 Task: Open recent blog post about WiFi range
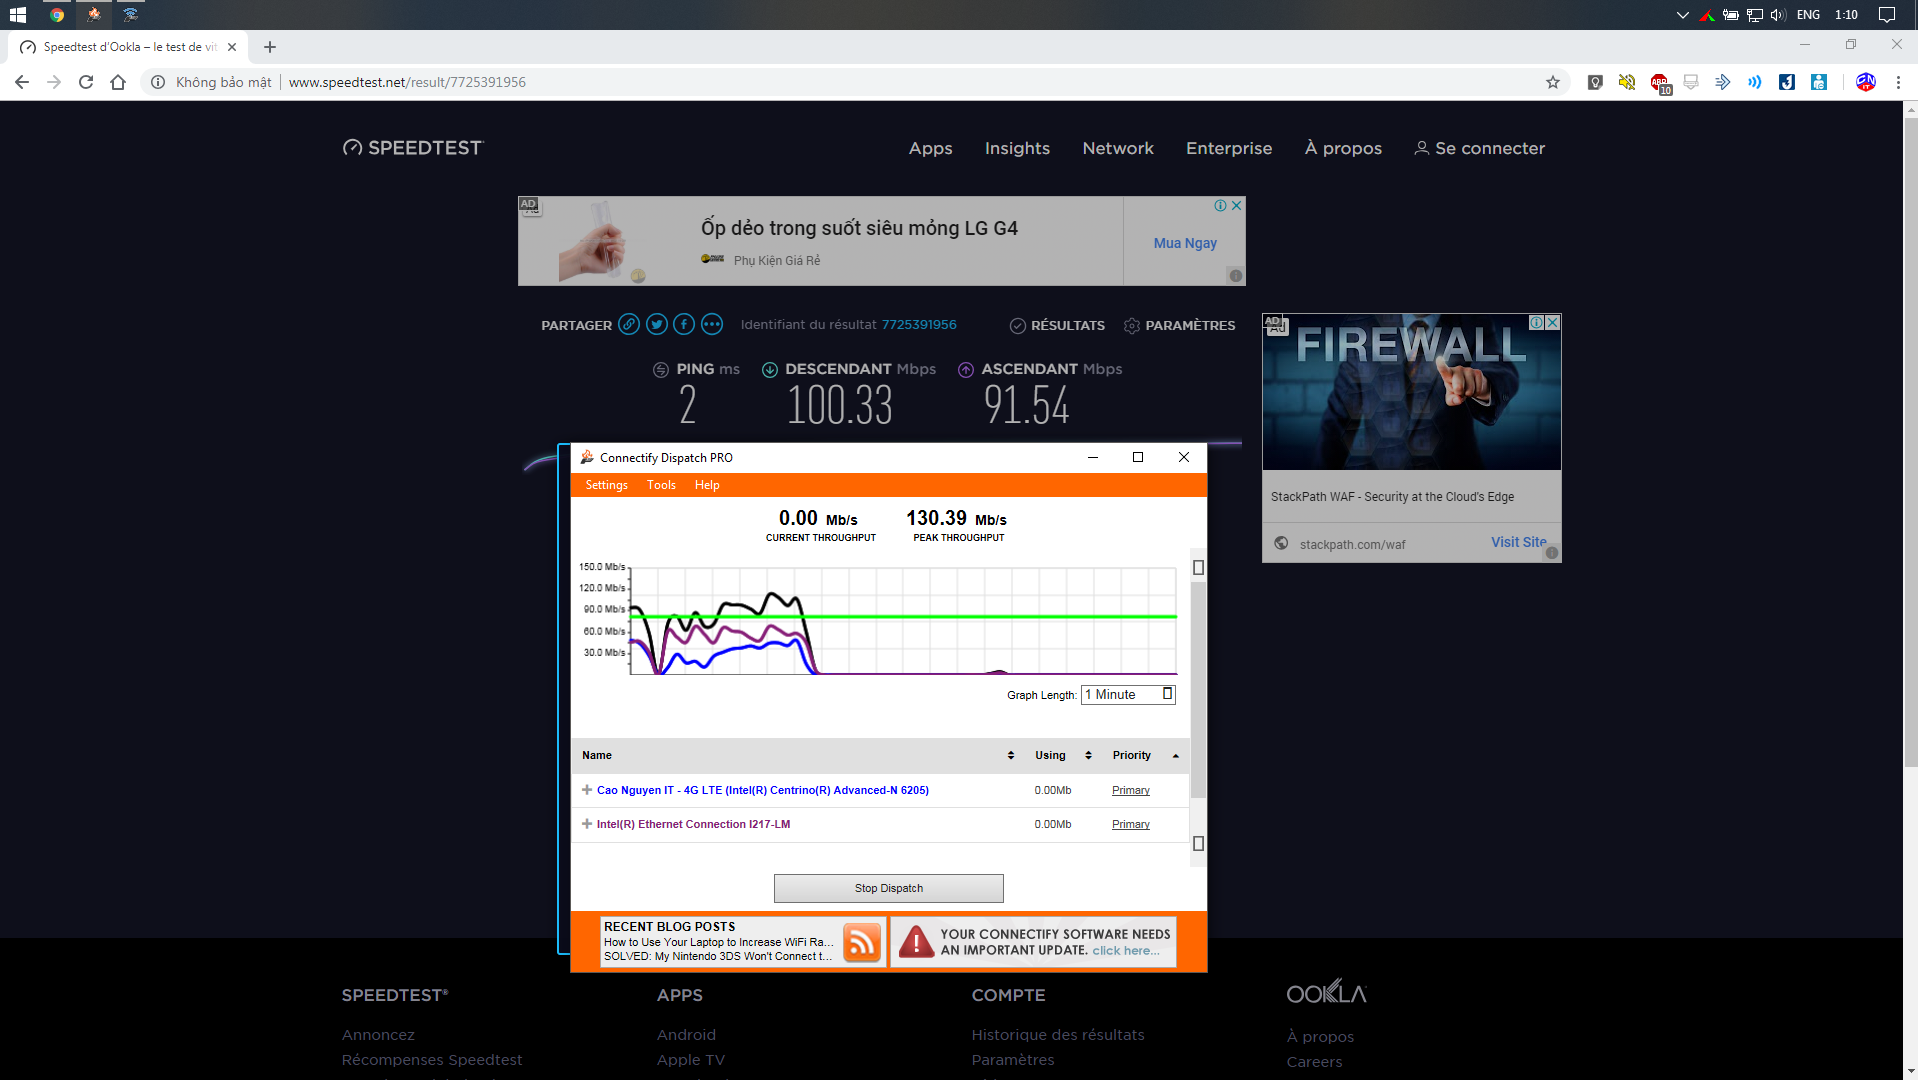point(718,942)
